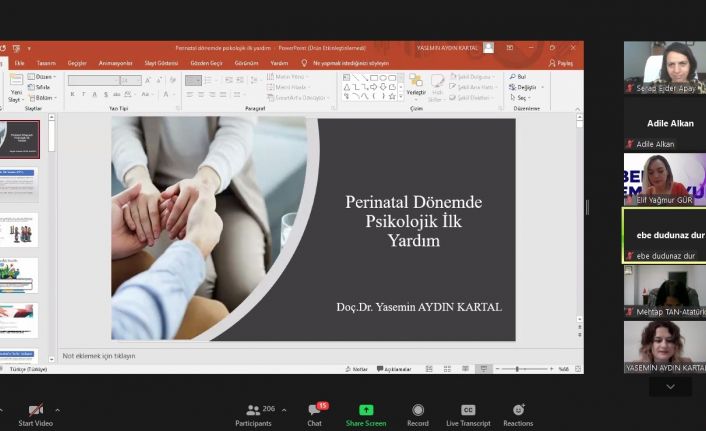
Task: Select the first slide thumbnail
Action: coord(20,140)
